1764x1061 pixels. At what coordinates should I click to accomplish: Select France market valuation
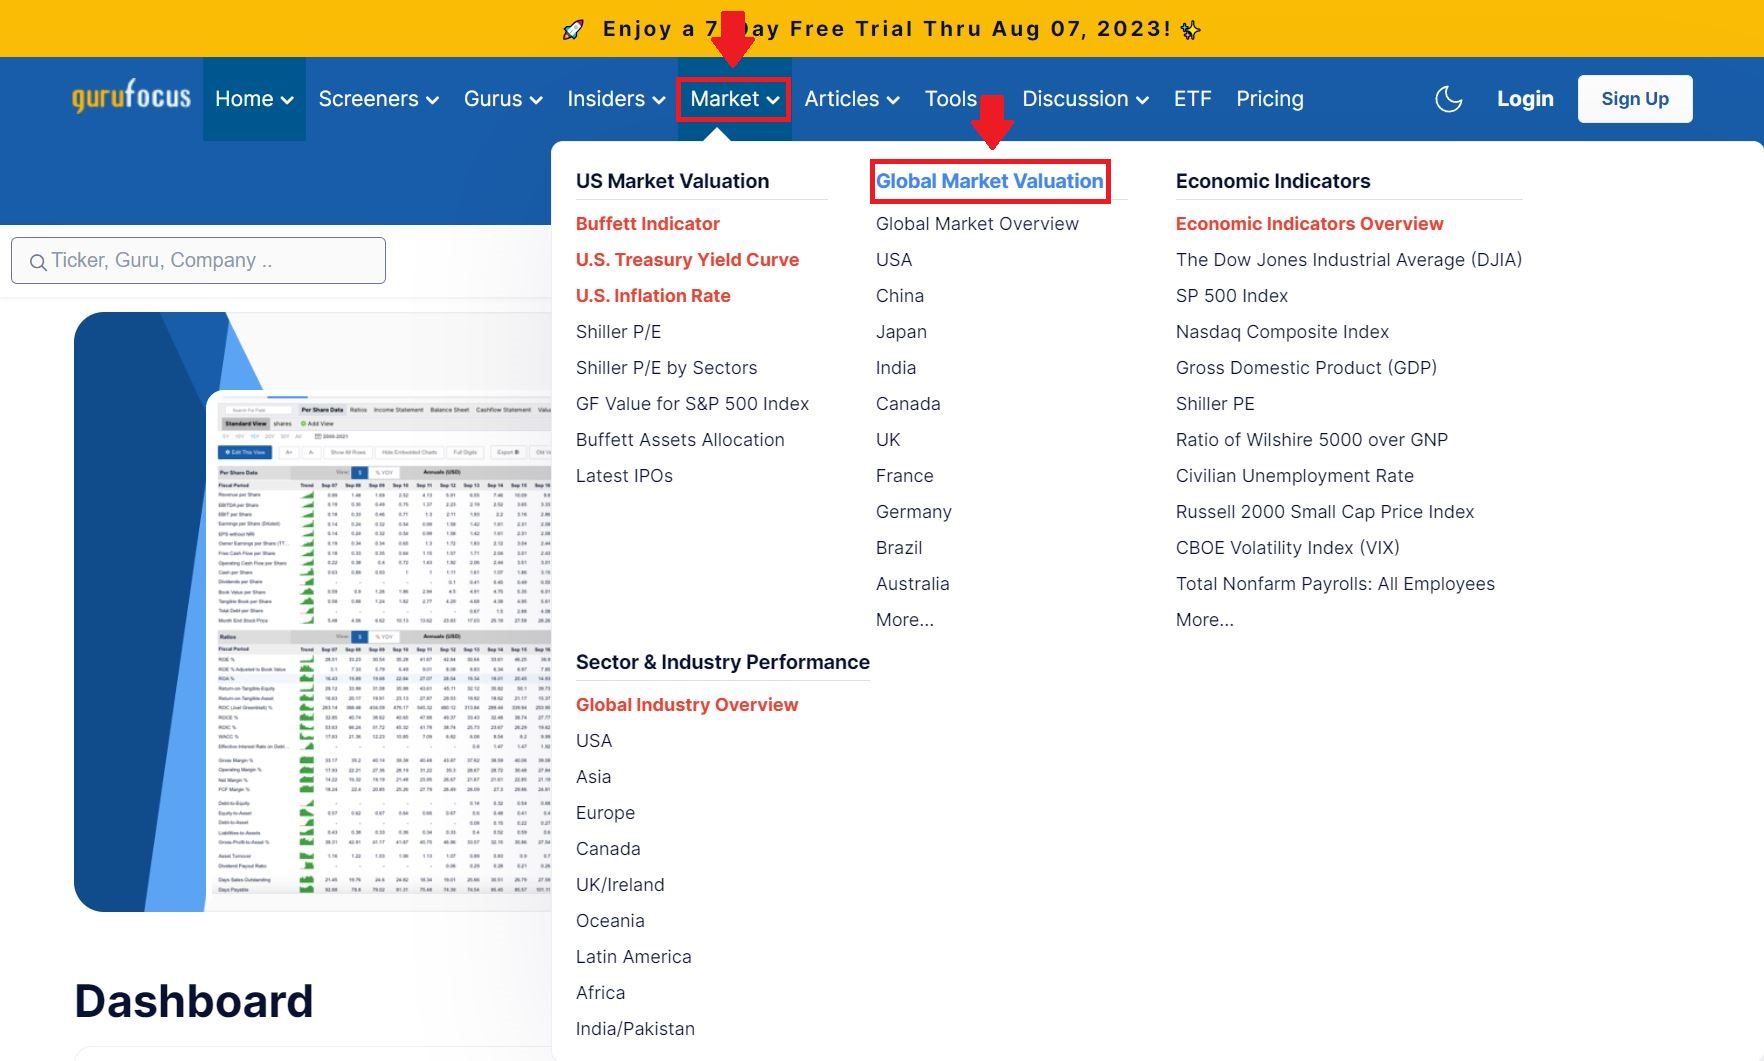coord(904,476)
